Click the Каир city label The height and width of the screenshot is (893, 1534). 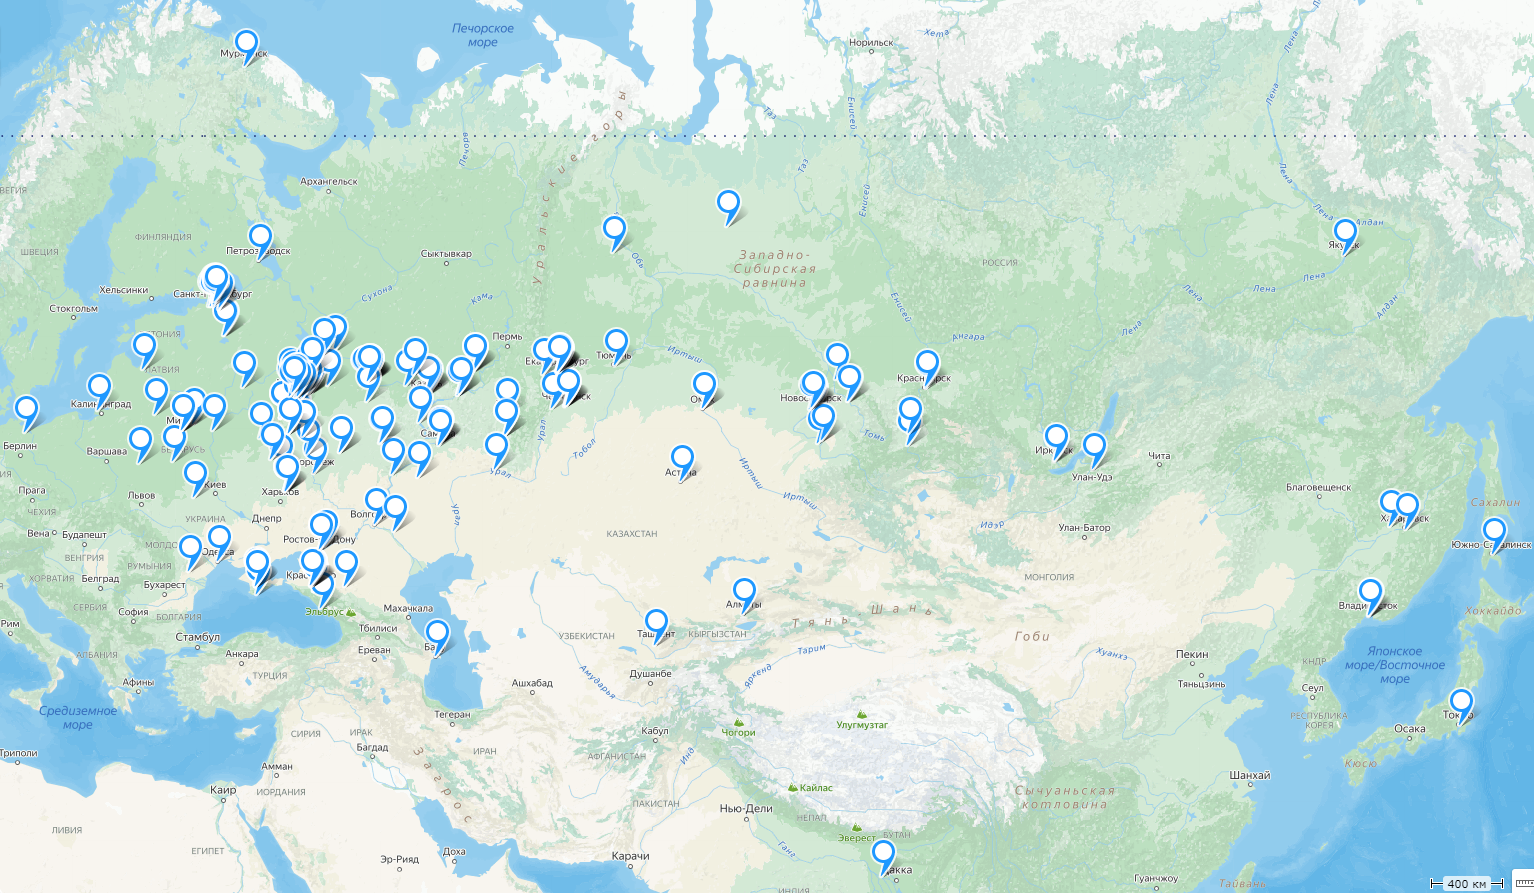(x=223, y=790)
